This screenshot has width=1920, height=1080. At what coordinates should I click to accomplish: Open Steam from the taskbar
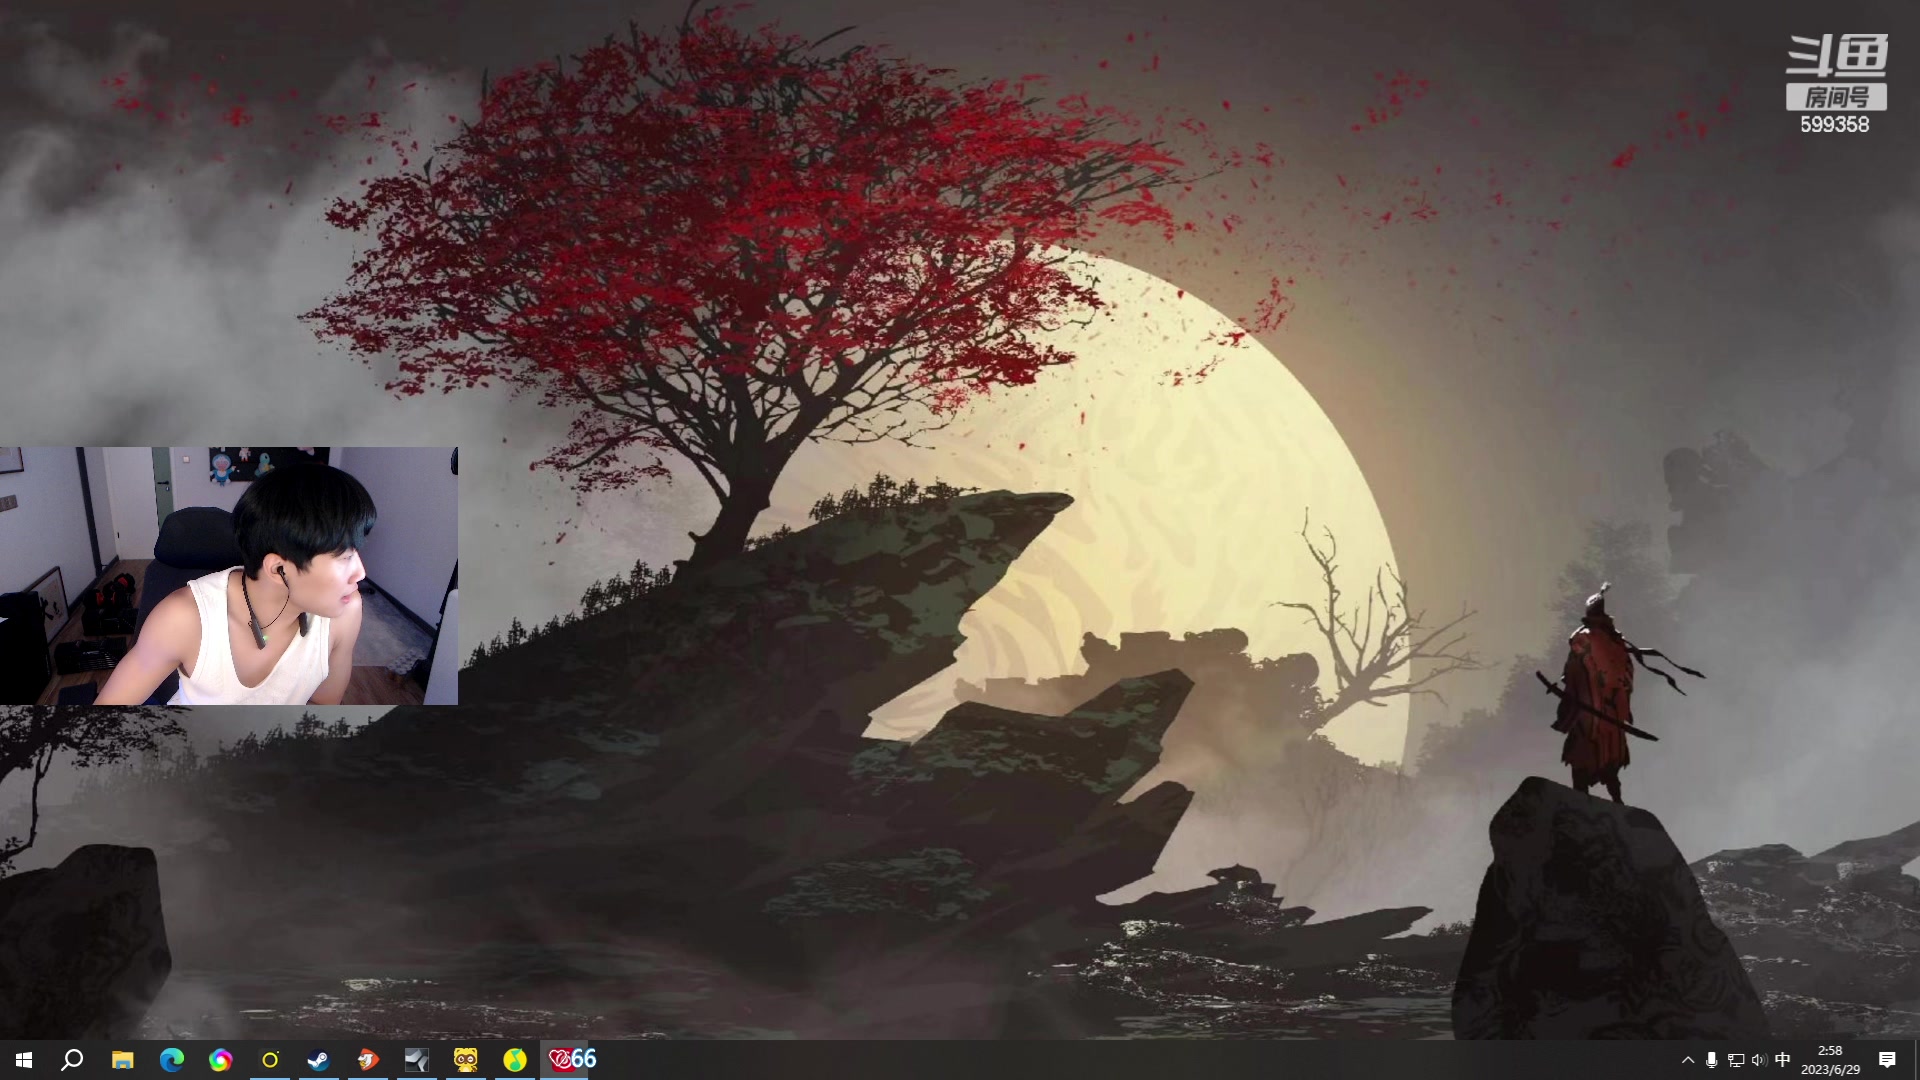tap(319, 1060)
